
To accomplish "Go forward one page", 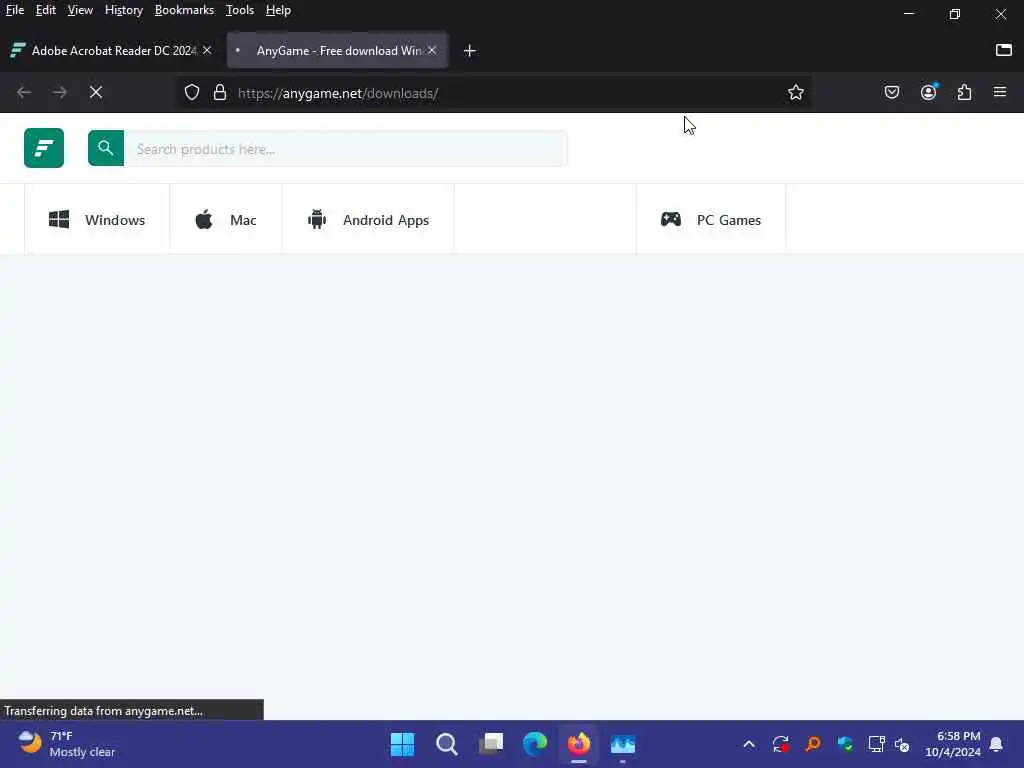I will (60, 93).
